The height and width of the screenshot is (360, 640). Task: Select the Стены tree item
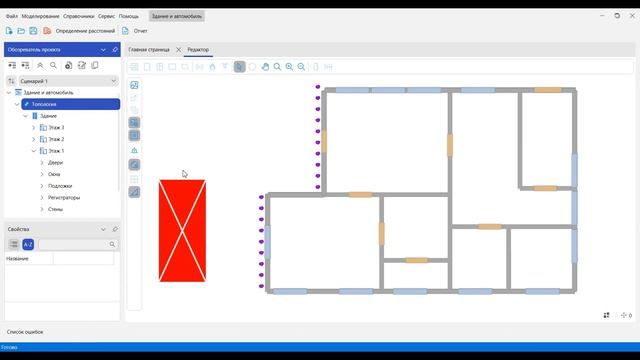(x=56, y=209)
